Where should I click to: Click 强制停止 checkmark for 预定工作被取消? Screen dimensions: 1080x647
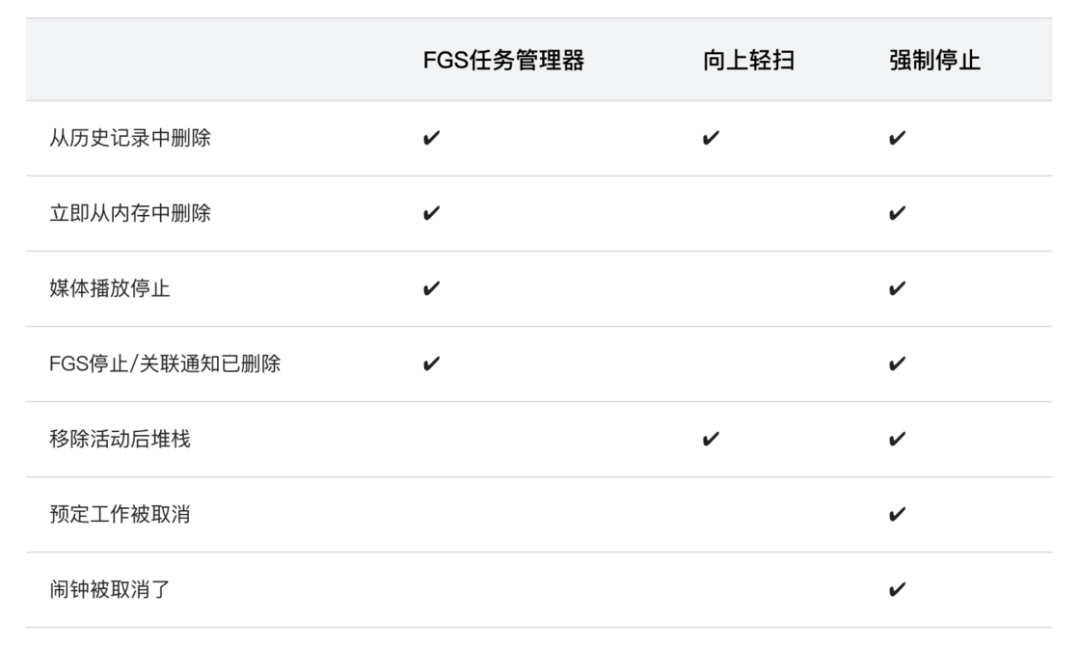coord(896,514)
